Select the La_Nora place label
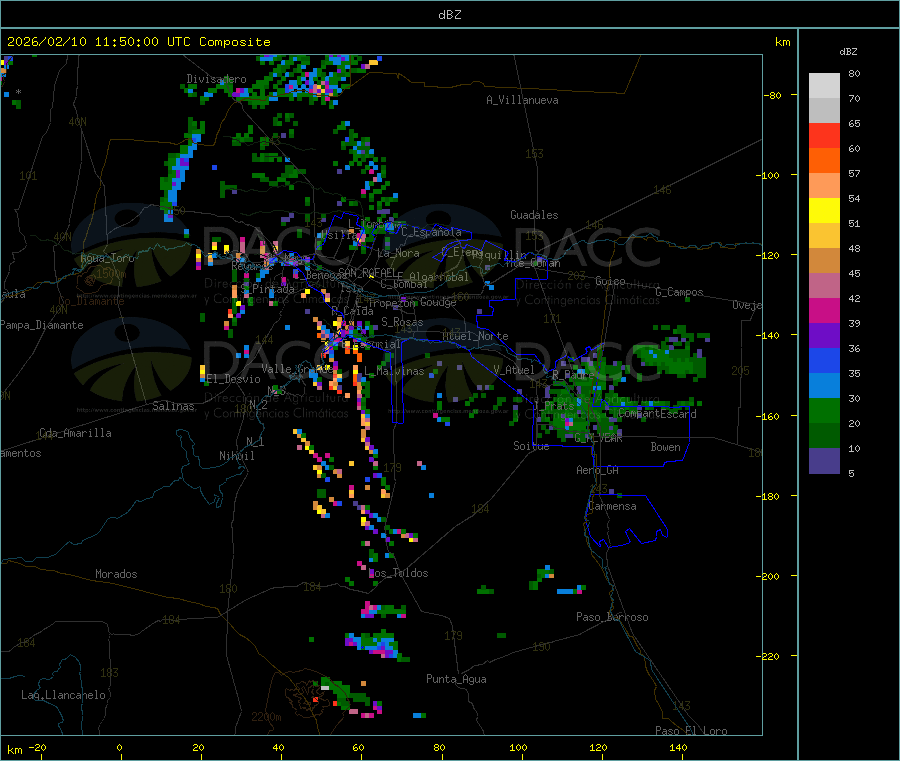This screenshot has width=900, height=761. (398, 253)
